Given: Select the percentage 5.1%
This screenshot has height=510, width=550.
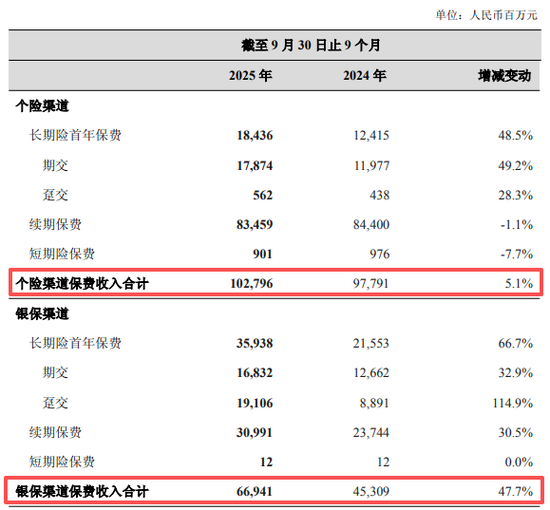Looking at the screenshot, I should tap(519, 284).
